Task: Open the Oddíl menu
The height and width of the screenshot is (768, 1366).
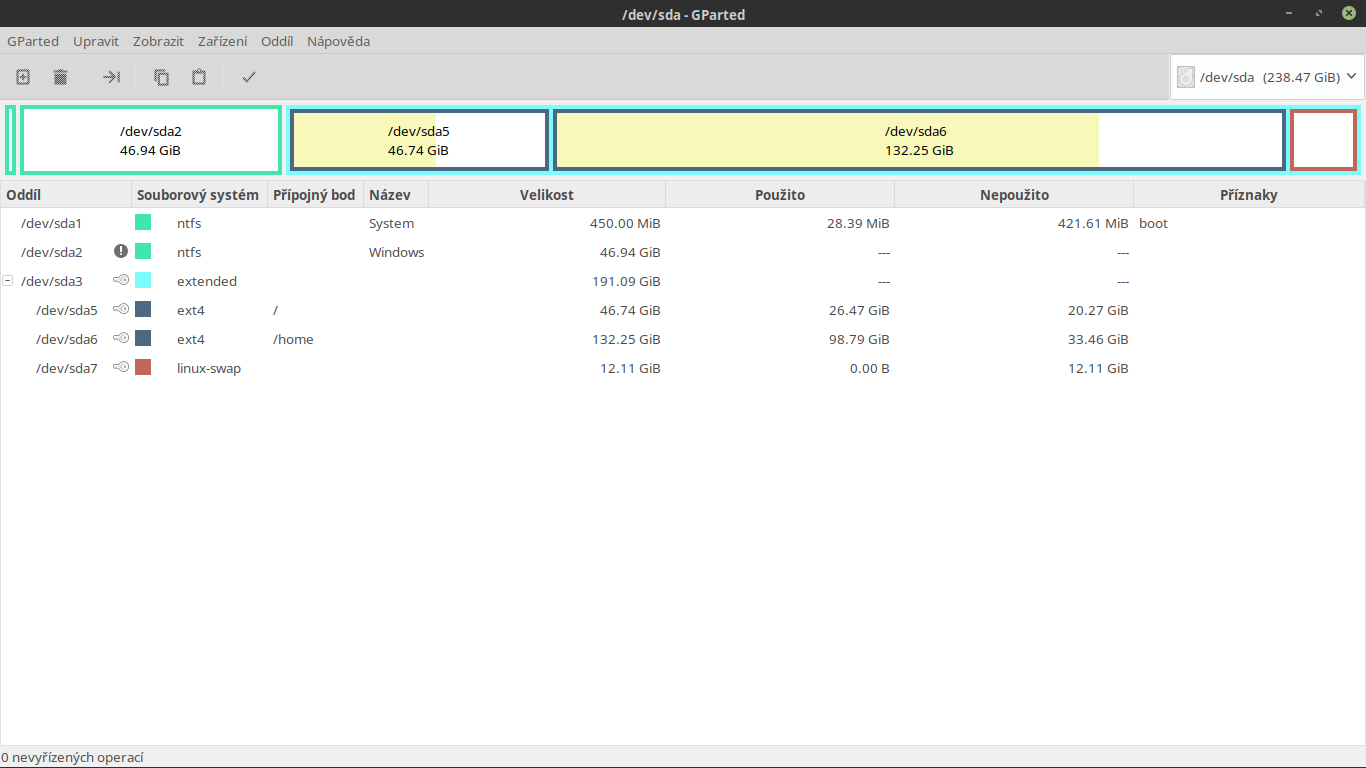Action: tap(277, 41)
